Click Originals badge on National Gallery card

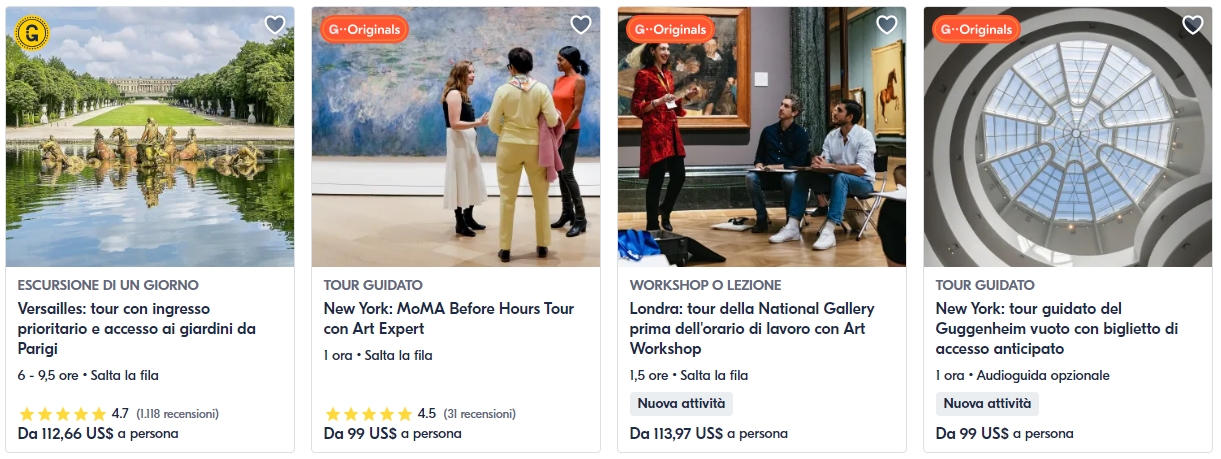pyautogui.click(x=670, y=30)
